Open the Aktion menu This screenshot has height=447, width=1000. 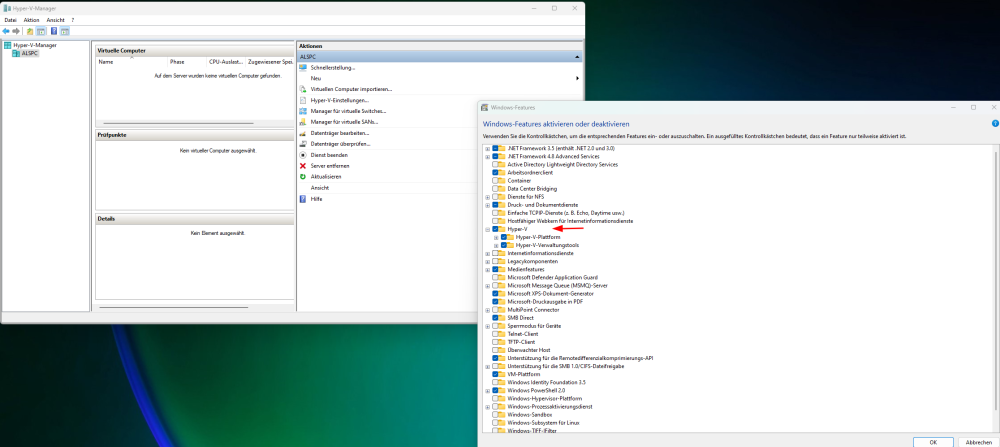tap(31, 20)
